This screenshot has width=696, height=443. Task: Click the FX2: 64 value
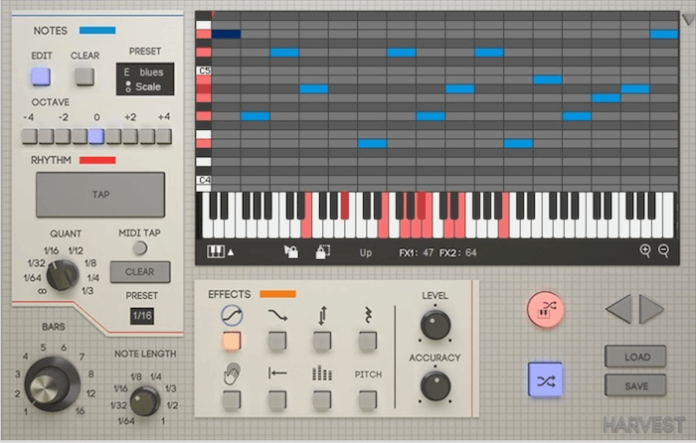[x=458, y=253]
